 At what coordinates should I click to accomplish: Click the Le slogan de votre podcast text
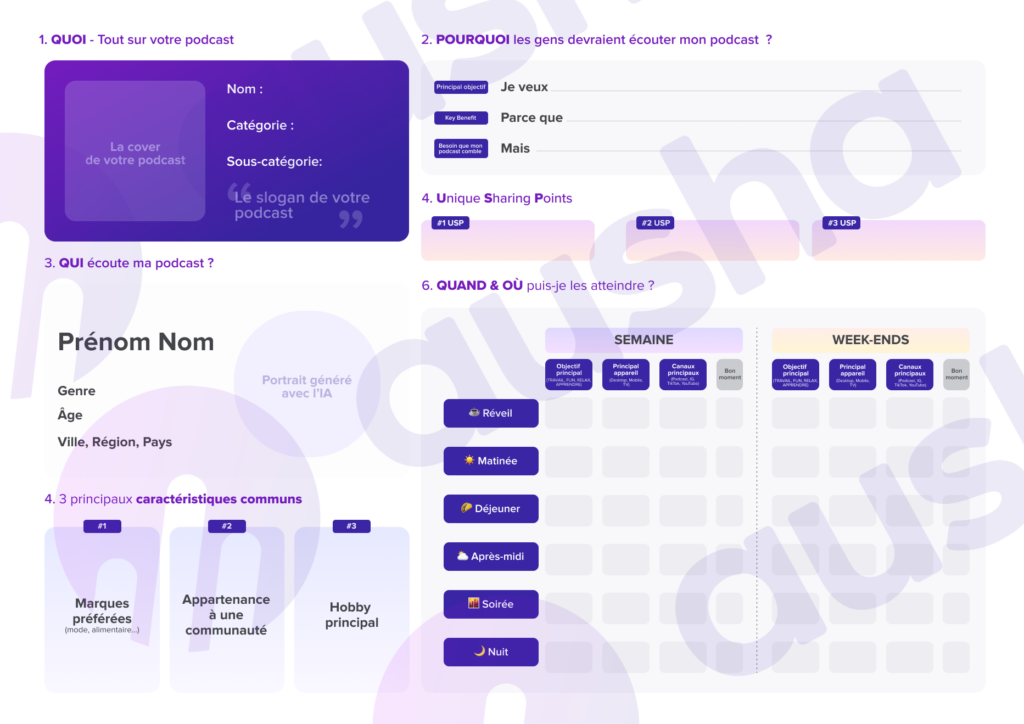click(x=302, y=205)
